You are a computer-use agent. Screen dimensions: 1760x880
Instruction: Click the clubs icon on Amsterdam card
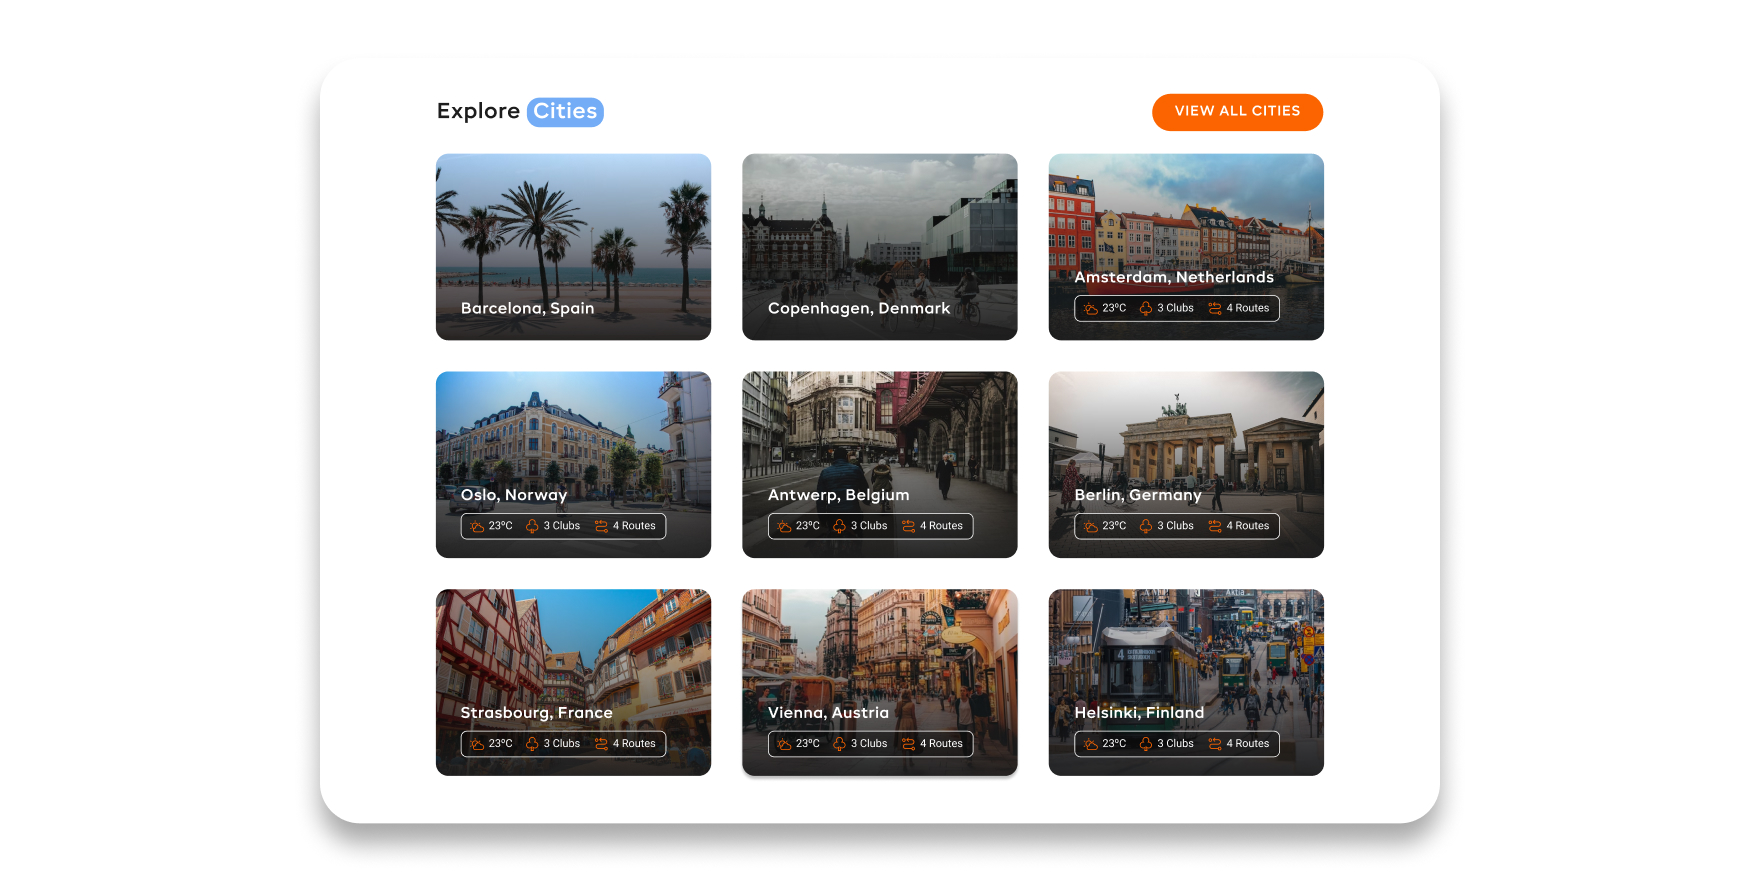[1146, 309]
